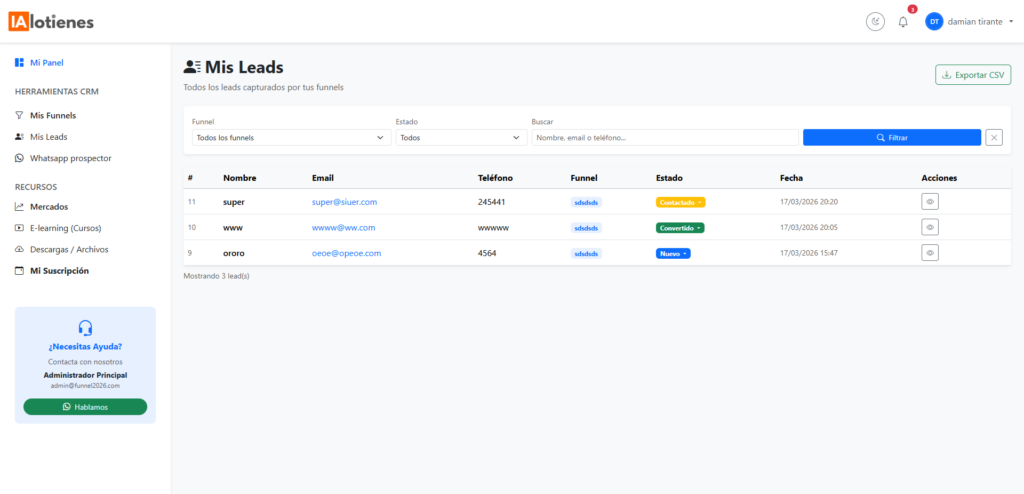Change the Contactado status badge dropdown

coord(680,202)
